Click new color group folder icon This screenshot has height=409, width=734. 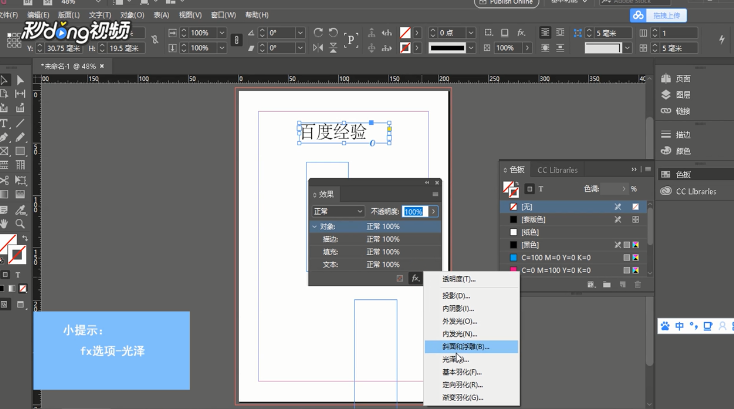(607, 284)
